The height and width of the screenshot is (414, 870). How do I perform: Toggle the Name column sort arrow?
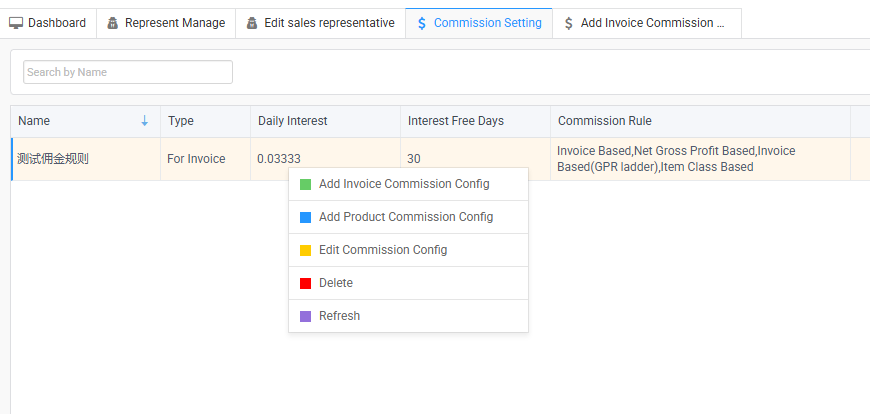[144, 121]
